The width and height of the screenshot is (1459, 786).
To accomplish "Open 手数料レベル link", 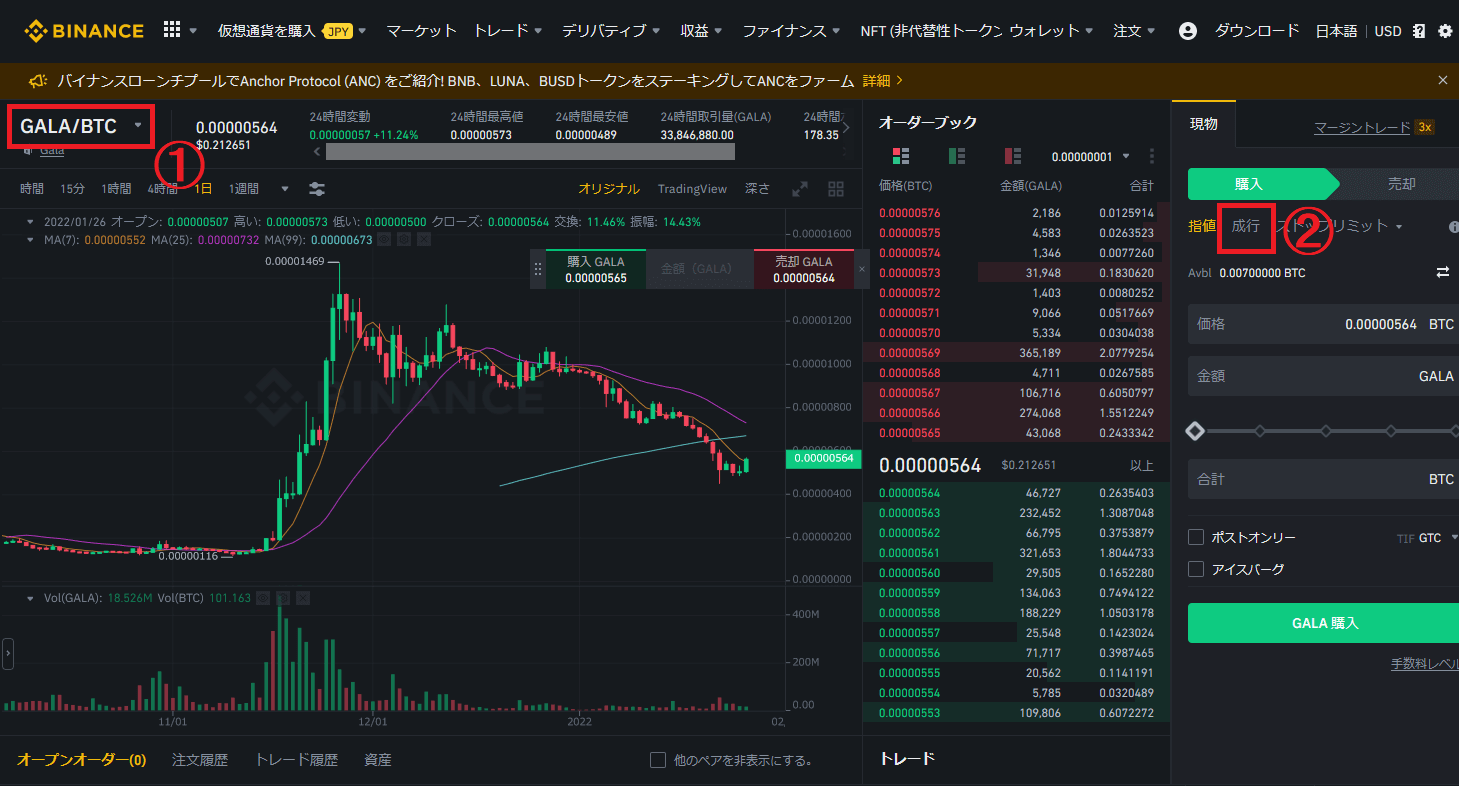I will (1424, 664).
